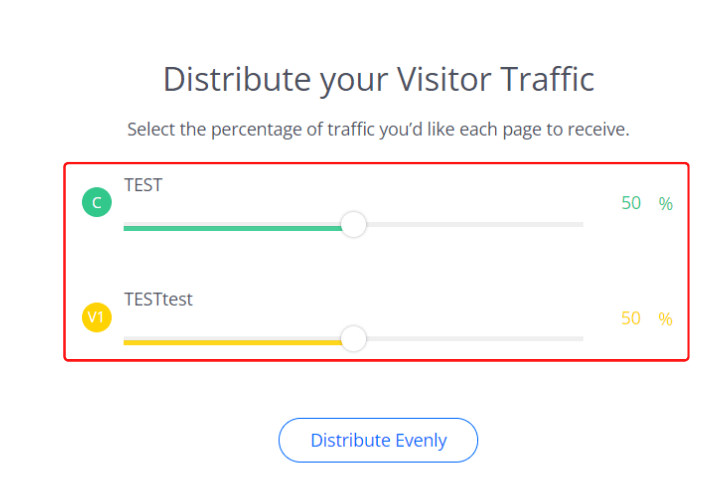This screenshot has width=728, height=494.
Task: Click the yellow percent sign beside TESTtest
Action: click(x=665, y=318)
